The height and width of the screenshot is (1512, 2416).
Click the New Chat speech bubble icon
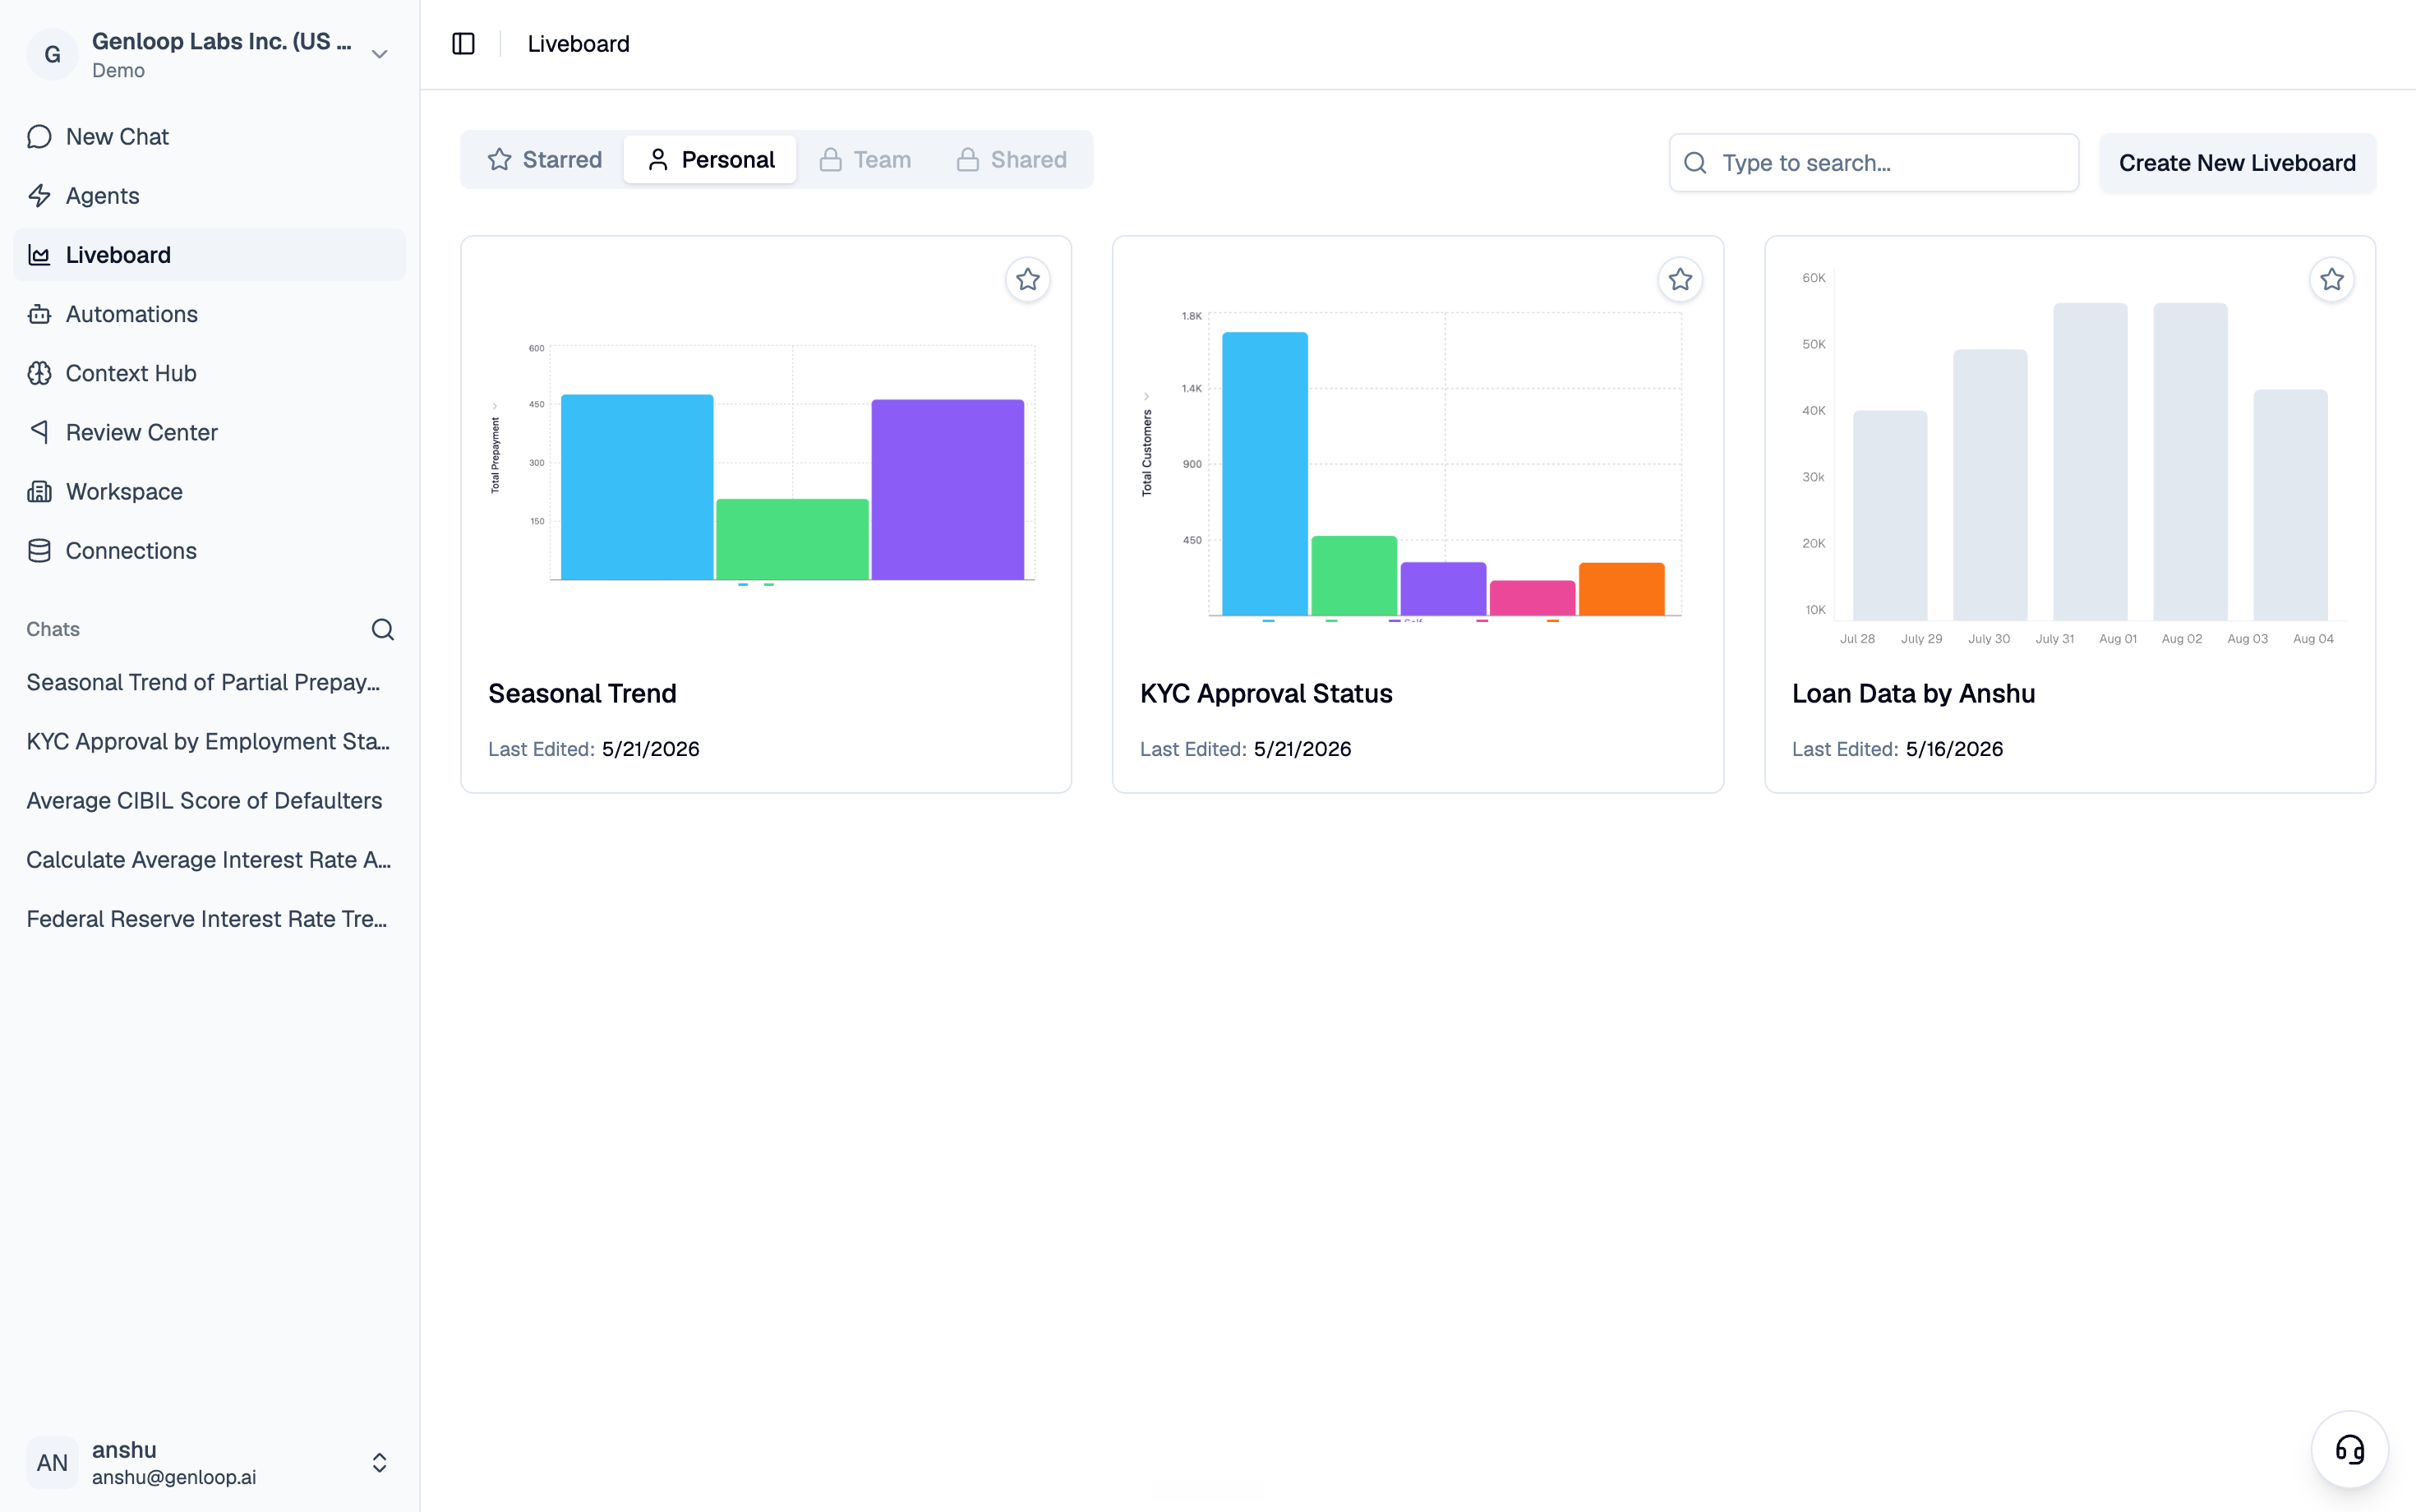(39, 137)
